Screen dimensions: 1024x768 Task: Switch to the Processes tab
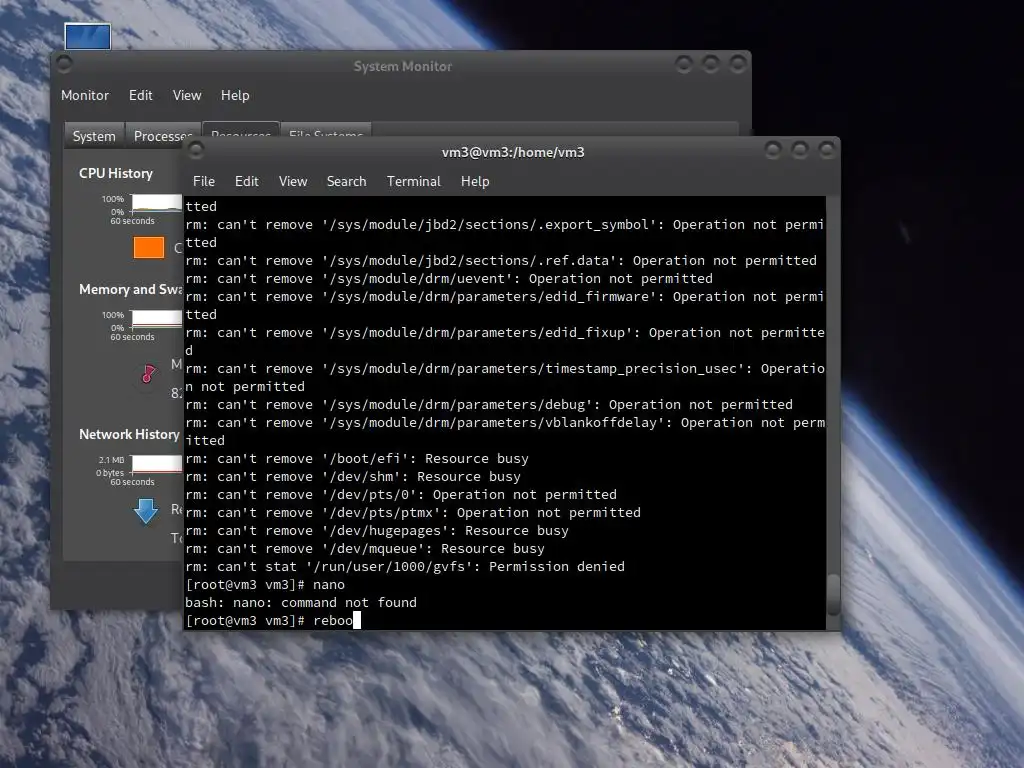pos(161,136)
